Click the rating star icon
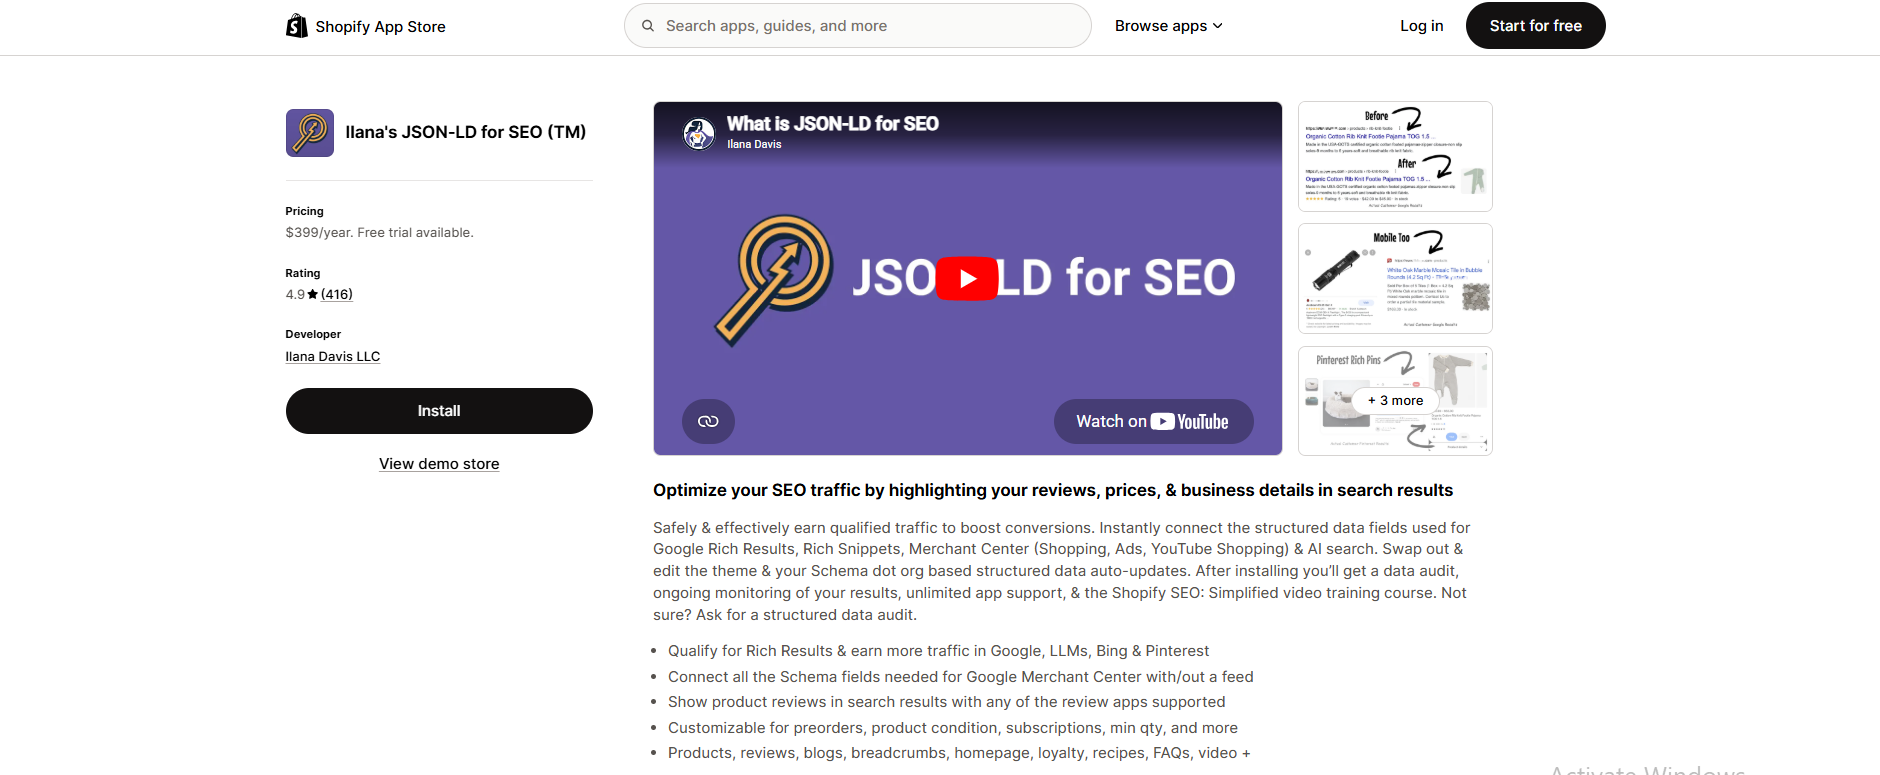This screenshot has height=775, width=1880. point(313,294)
